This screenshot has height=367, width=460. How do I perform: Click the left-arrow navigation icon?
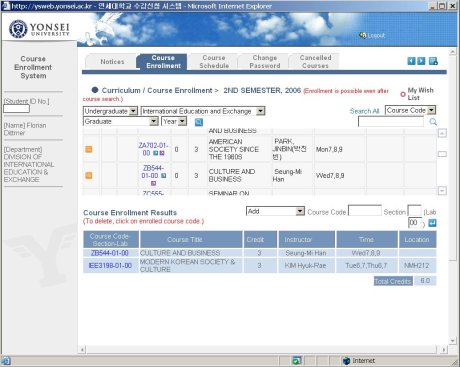[411, 61]
